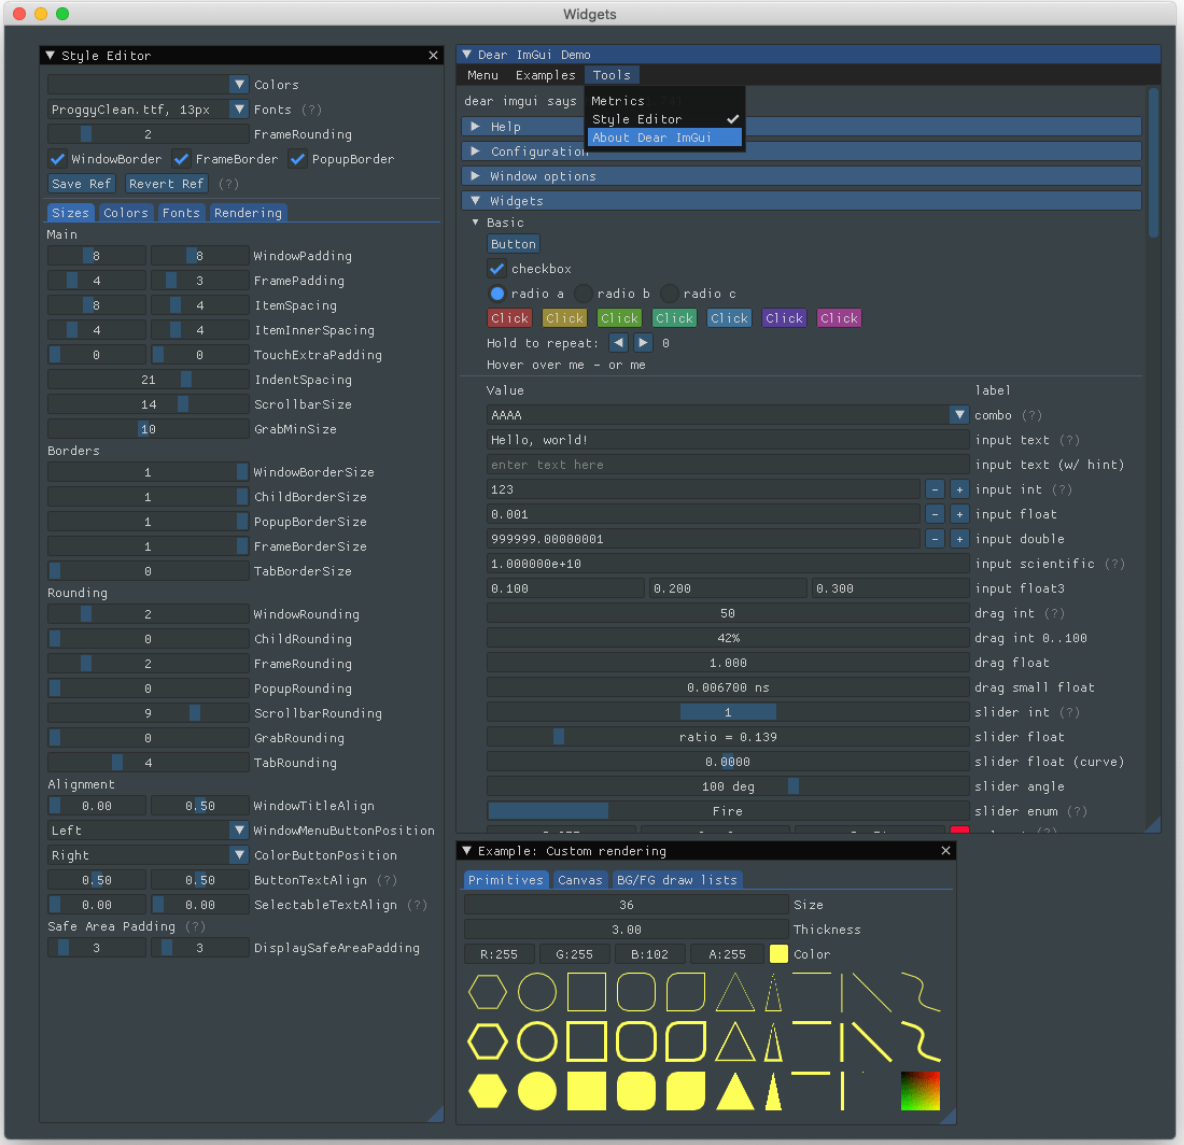Open the Fonts selector dropdown
Image resolution: width=1184 pixels, height=1145 pixels.
click(x=239, y=110)
